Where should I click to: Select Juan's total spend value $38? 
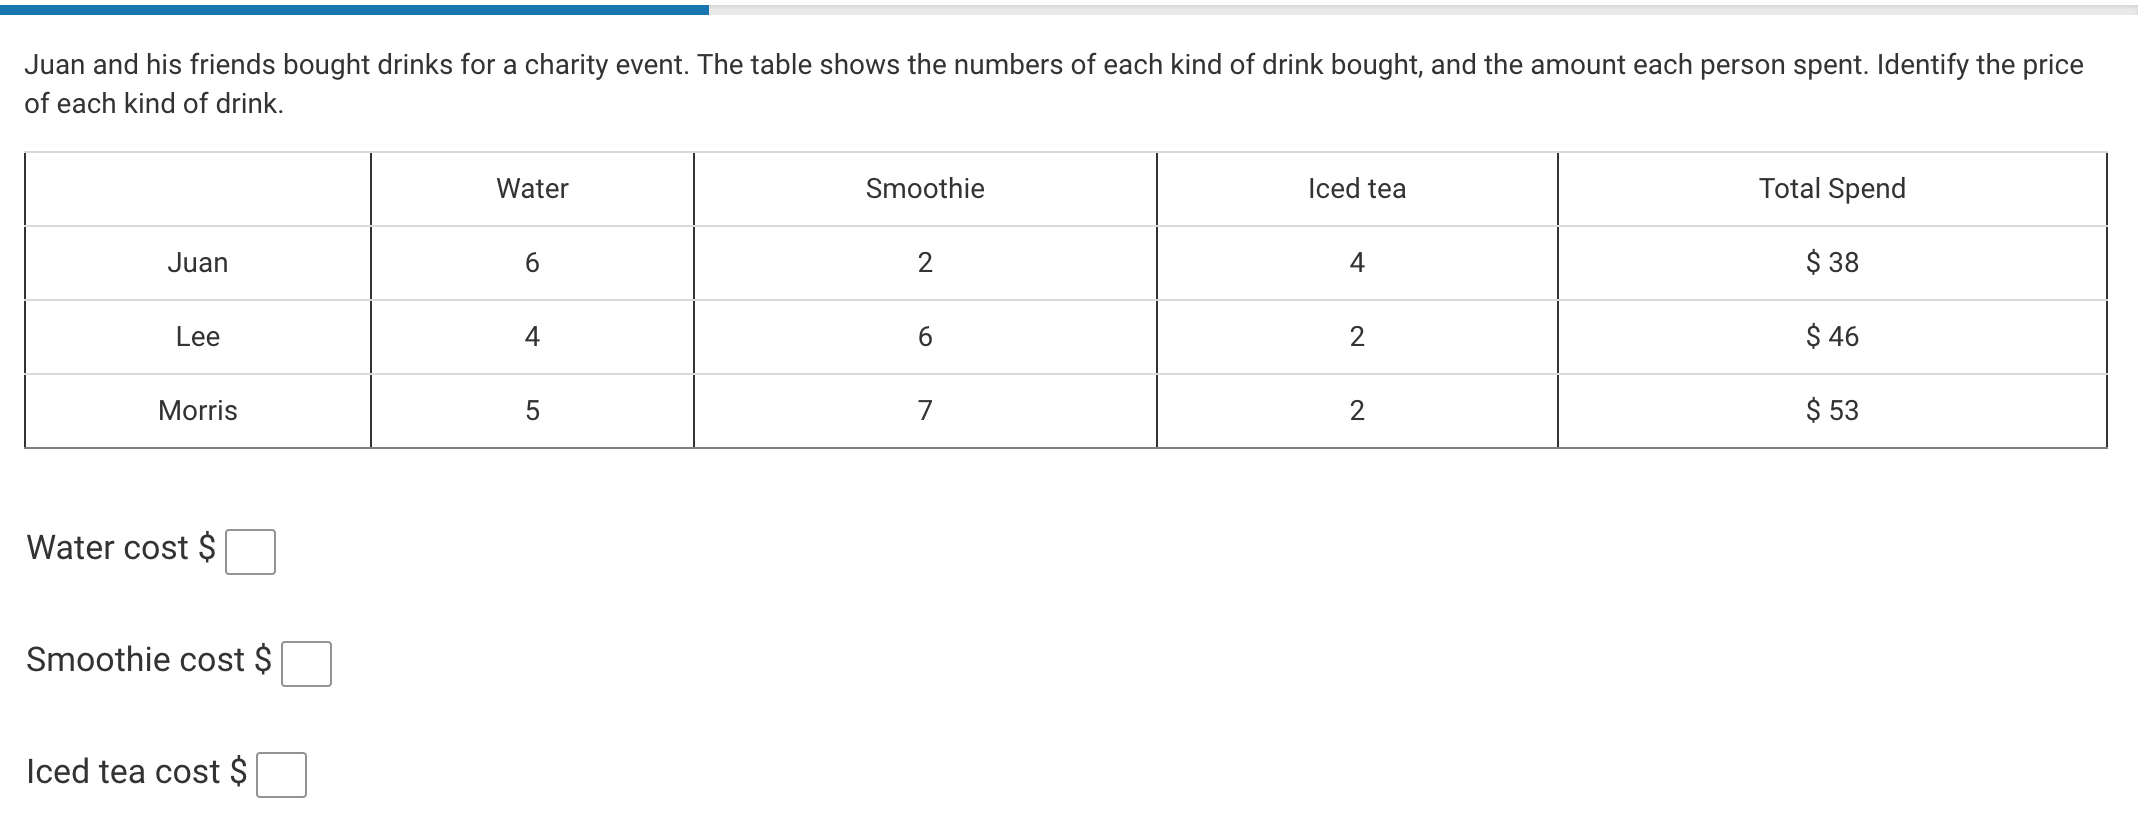1831,263
